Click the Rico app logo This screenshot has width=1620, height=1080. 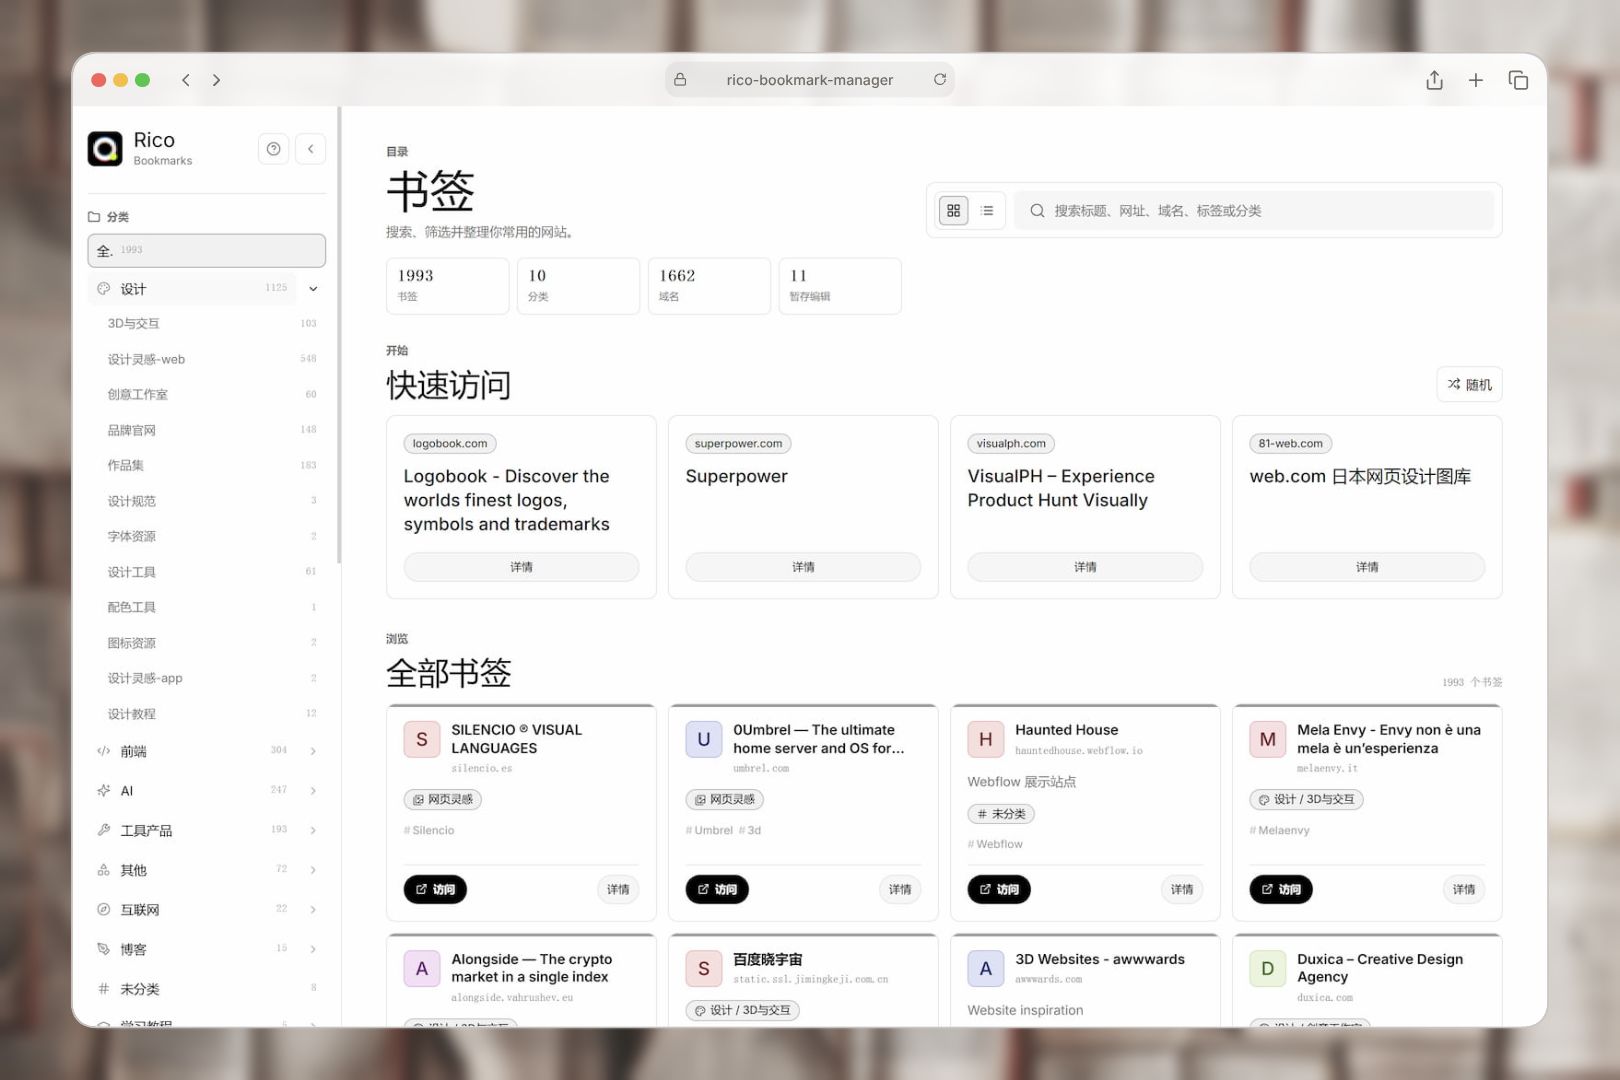[105, 148]
